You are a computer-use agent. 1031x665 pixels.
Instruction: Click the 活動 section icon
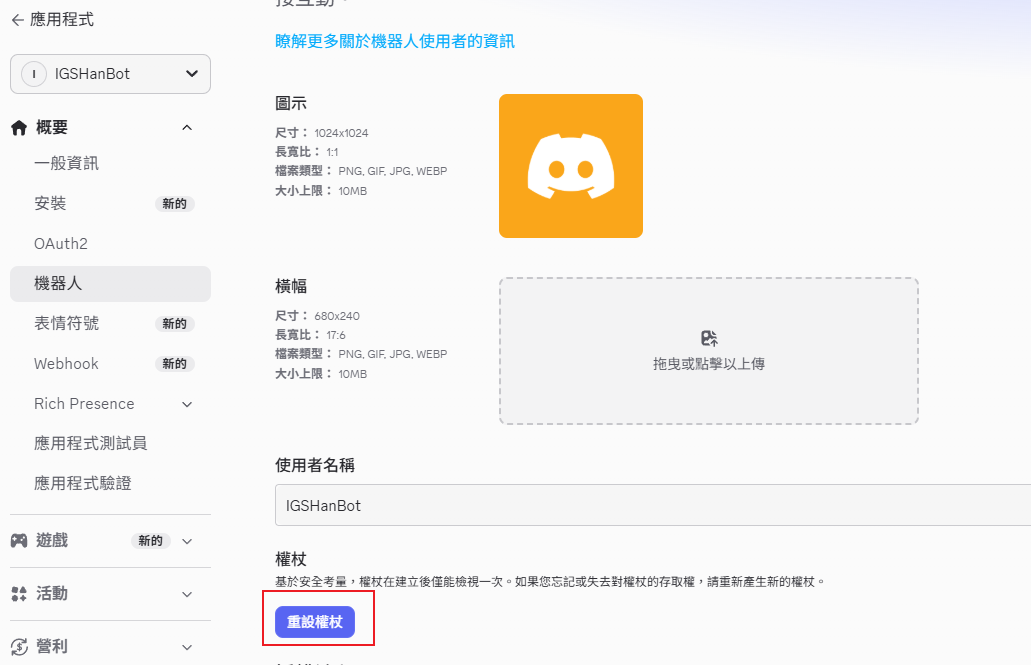pos(19,594)
